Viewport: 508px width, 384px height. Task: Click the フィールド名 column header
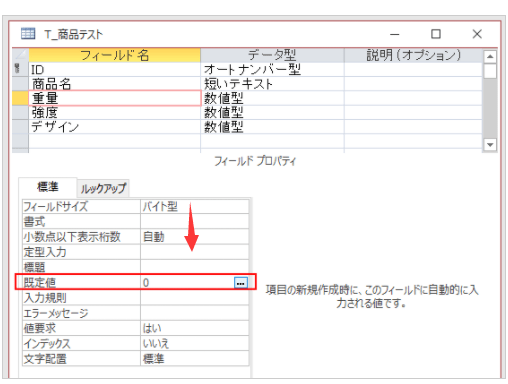coord(115,55)
